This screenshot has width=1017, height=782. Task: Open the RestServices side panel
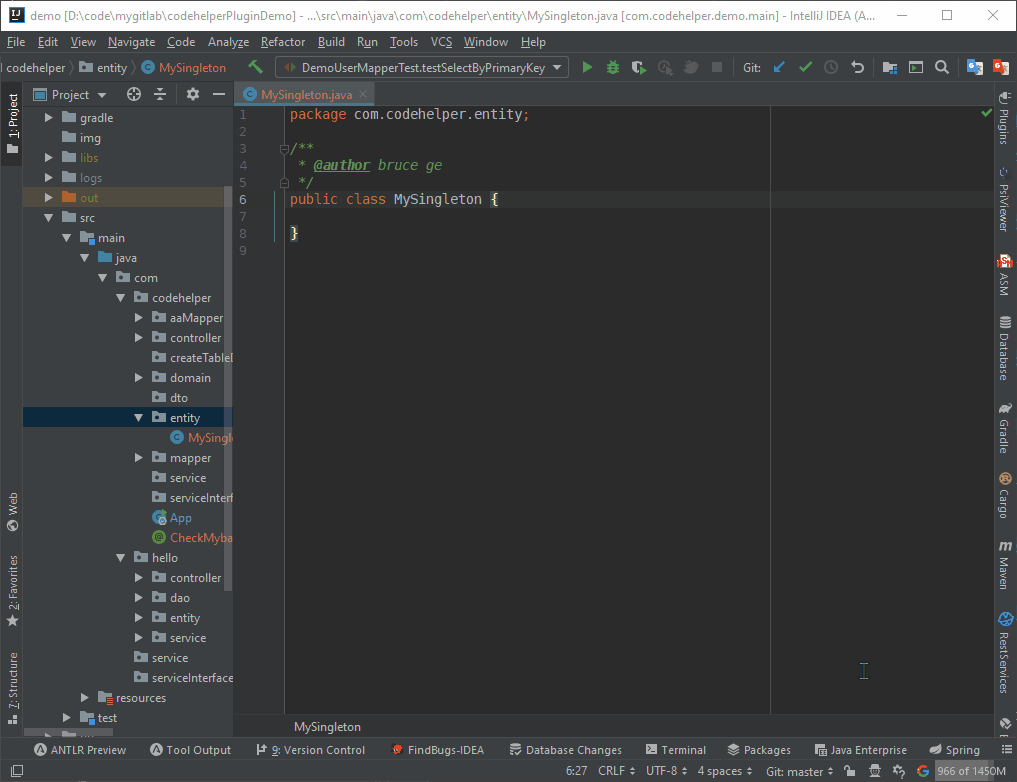[1004, 652]
